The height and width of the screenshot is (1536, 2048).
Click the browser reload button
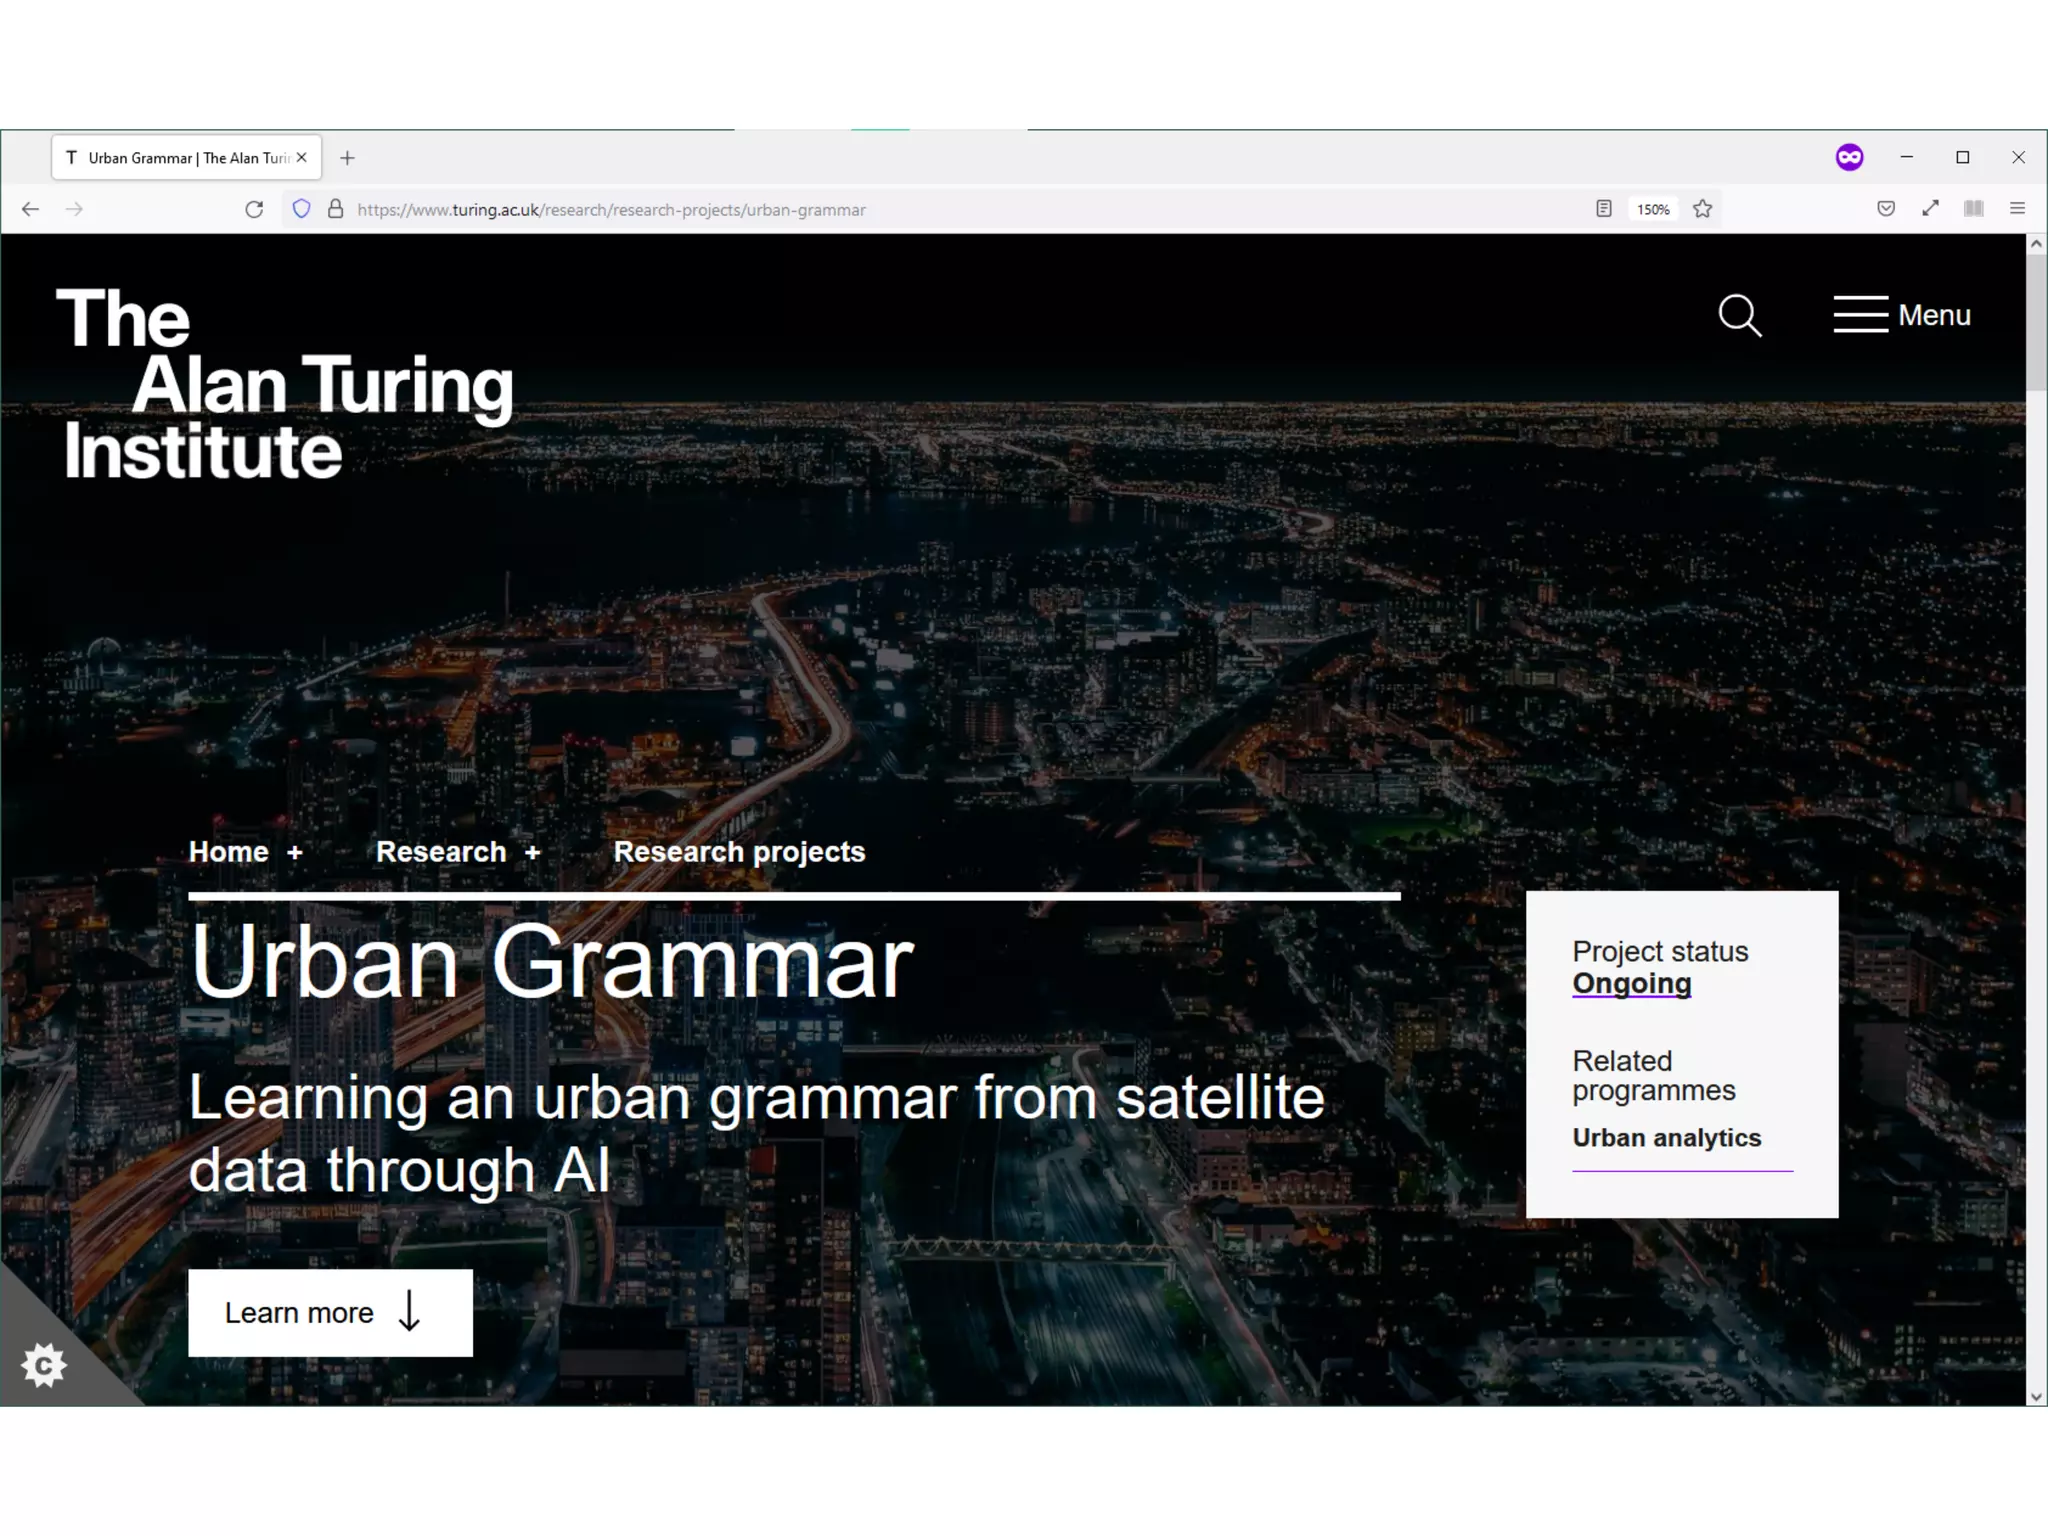(x=254, y=209)
